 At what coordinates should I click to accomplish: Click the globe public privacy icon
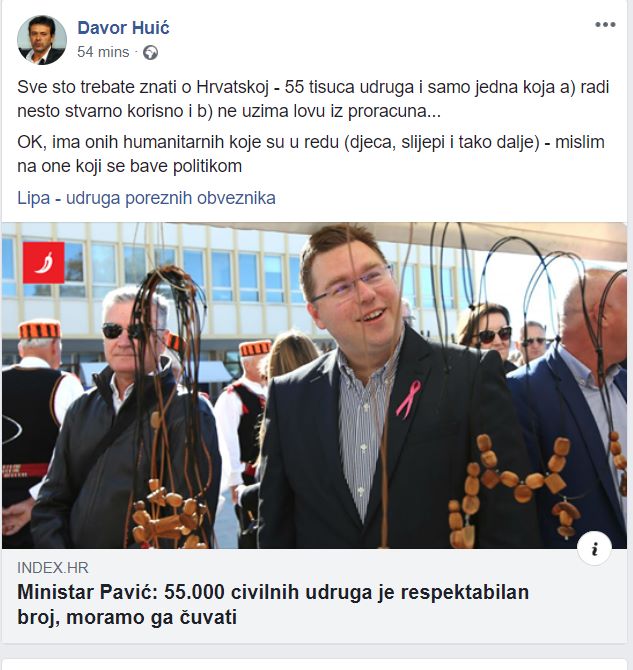coord(150,53)
